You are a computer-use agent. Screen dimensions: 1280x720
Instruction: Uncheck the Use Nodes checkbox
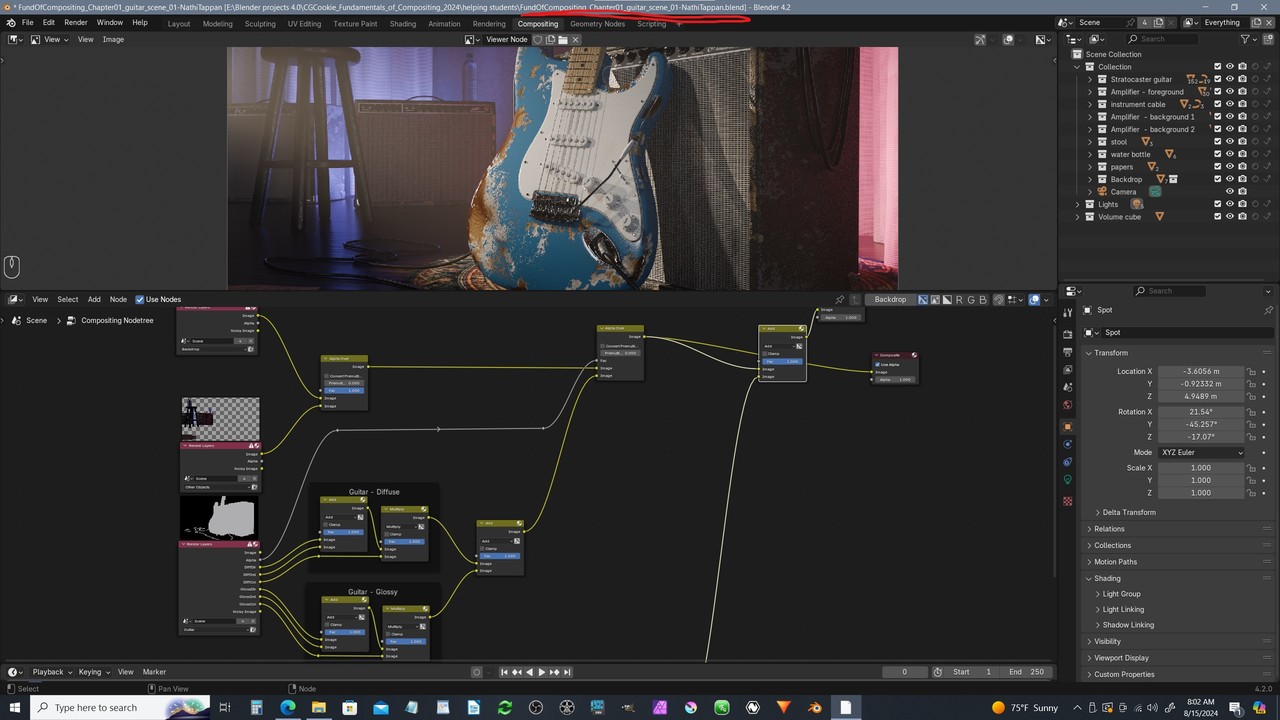click(140, 299)
